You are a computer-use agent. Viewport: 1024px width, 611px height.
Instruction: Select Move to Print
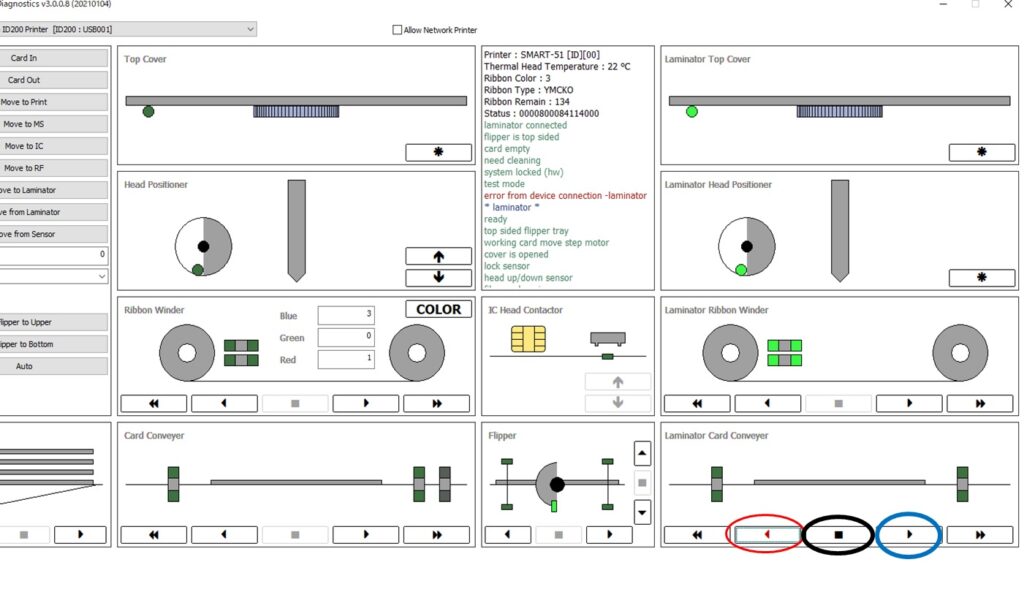(x=54, y=102)
